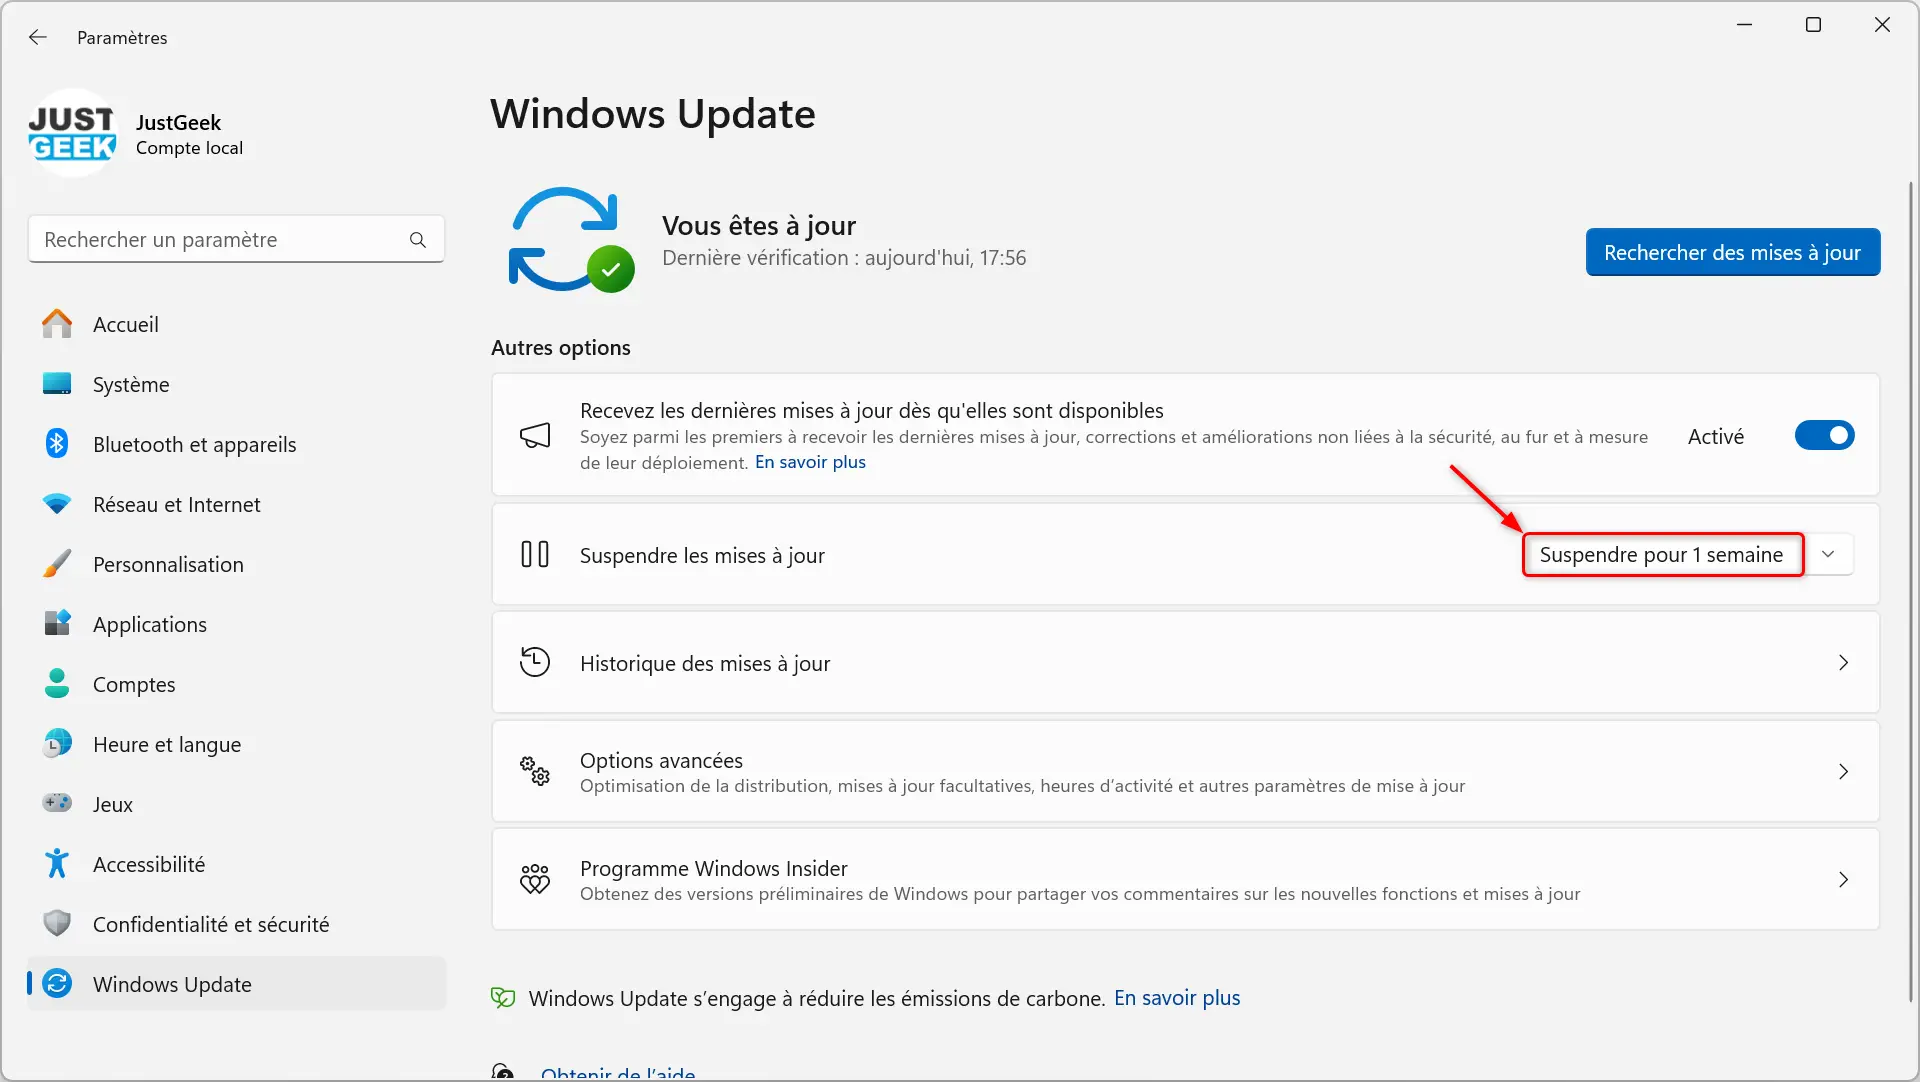1920x1082 pixels.
Task: Open Historique des mises à jour
Action: (1185, 663)
